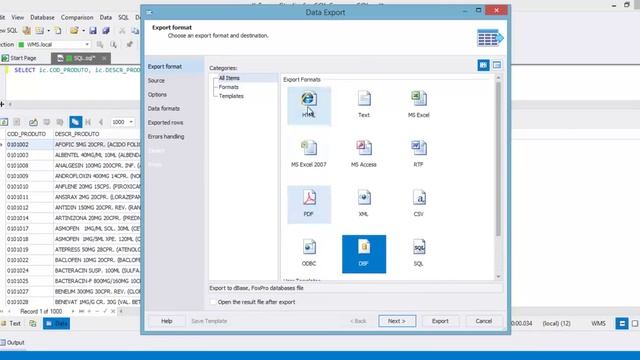This screenshot has height=360, width=640.
Task: Switch to the SQL.sql document tab
Action: (81, 58)
